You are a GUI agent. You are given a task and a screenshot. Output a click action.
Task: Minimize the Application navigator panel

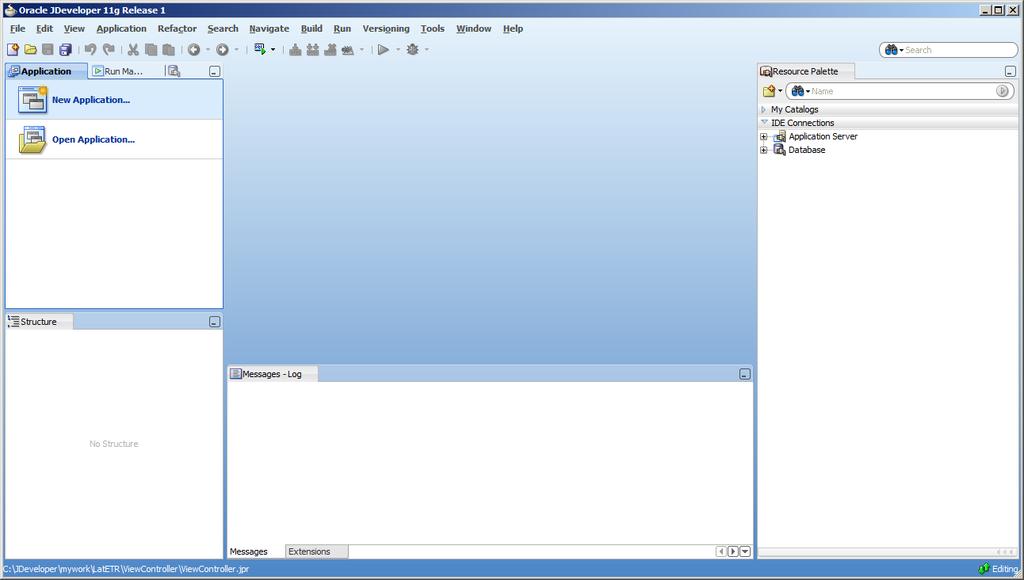click(214, 72)
